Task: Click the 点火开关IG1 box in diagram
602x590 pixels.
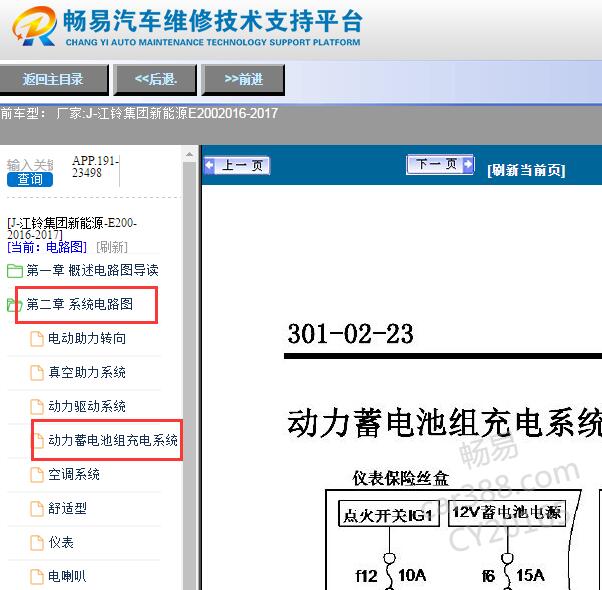Action: [389, 515]
